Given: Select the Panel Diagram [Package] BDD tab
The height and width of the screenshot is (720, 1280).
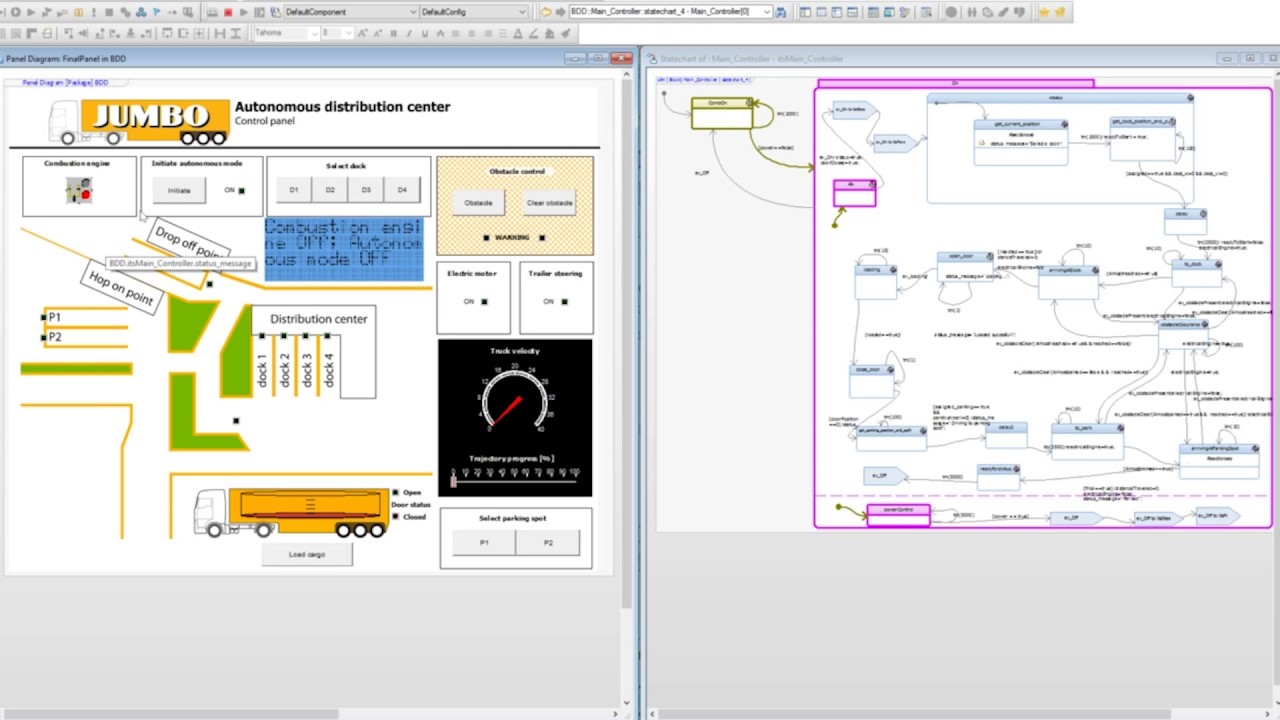Looking at the screenshot, I should [x=64, y=82].
